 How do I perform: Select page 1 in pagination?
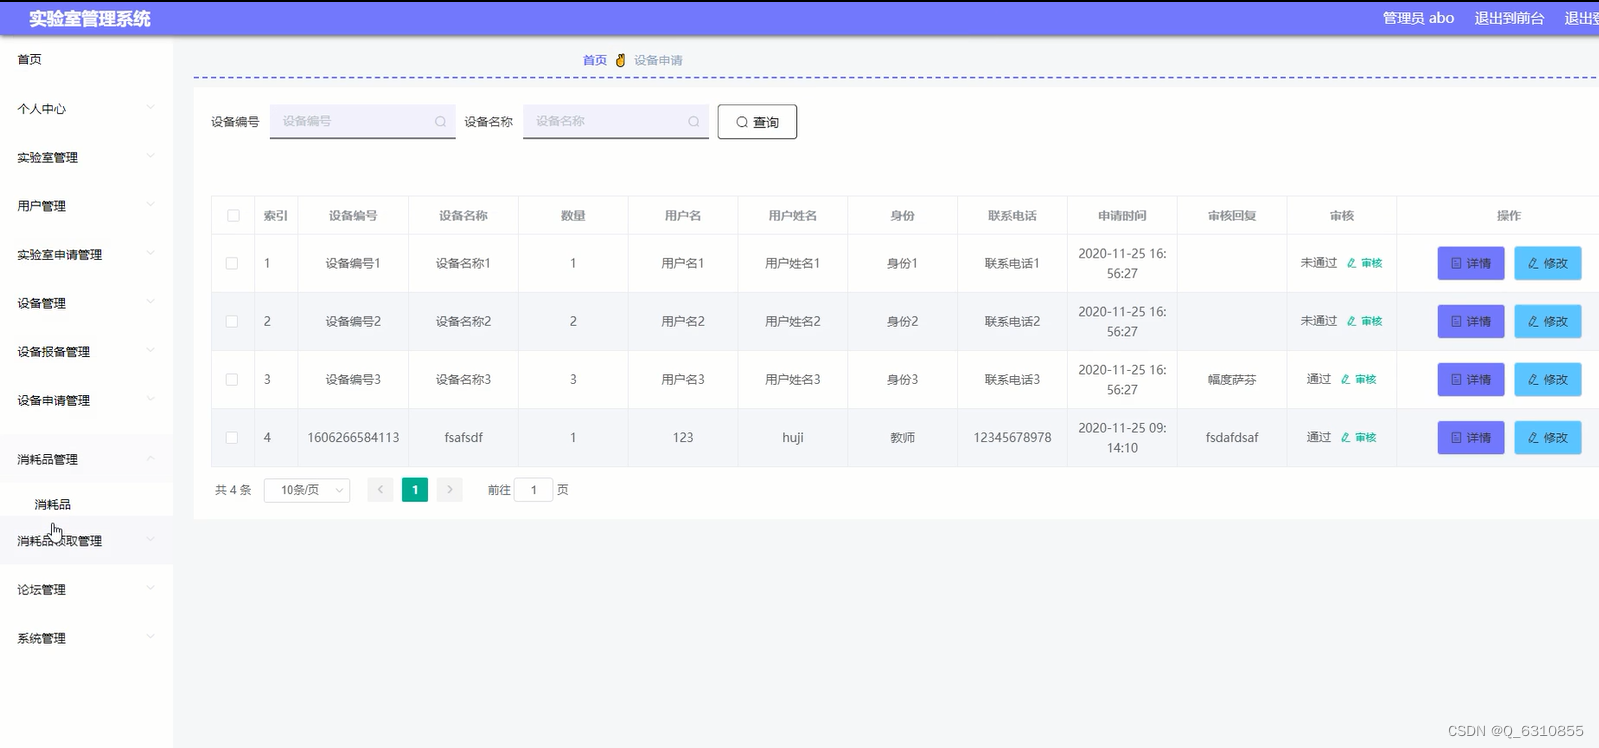[x=415, y=490]
